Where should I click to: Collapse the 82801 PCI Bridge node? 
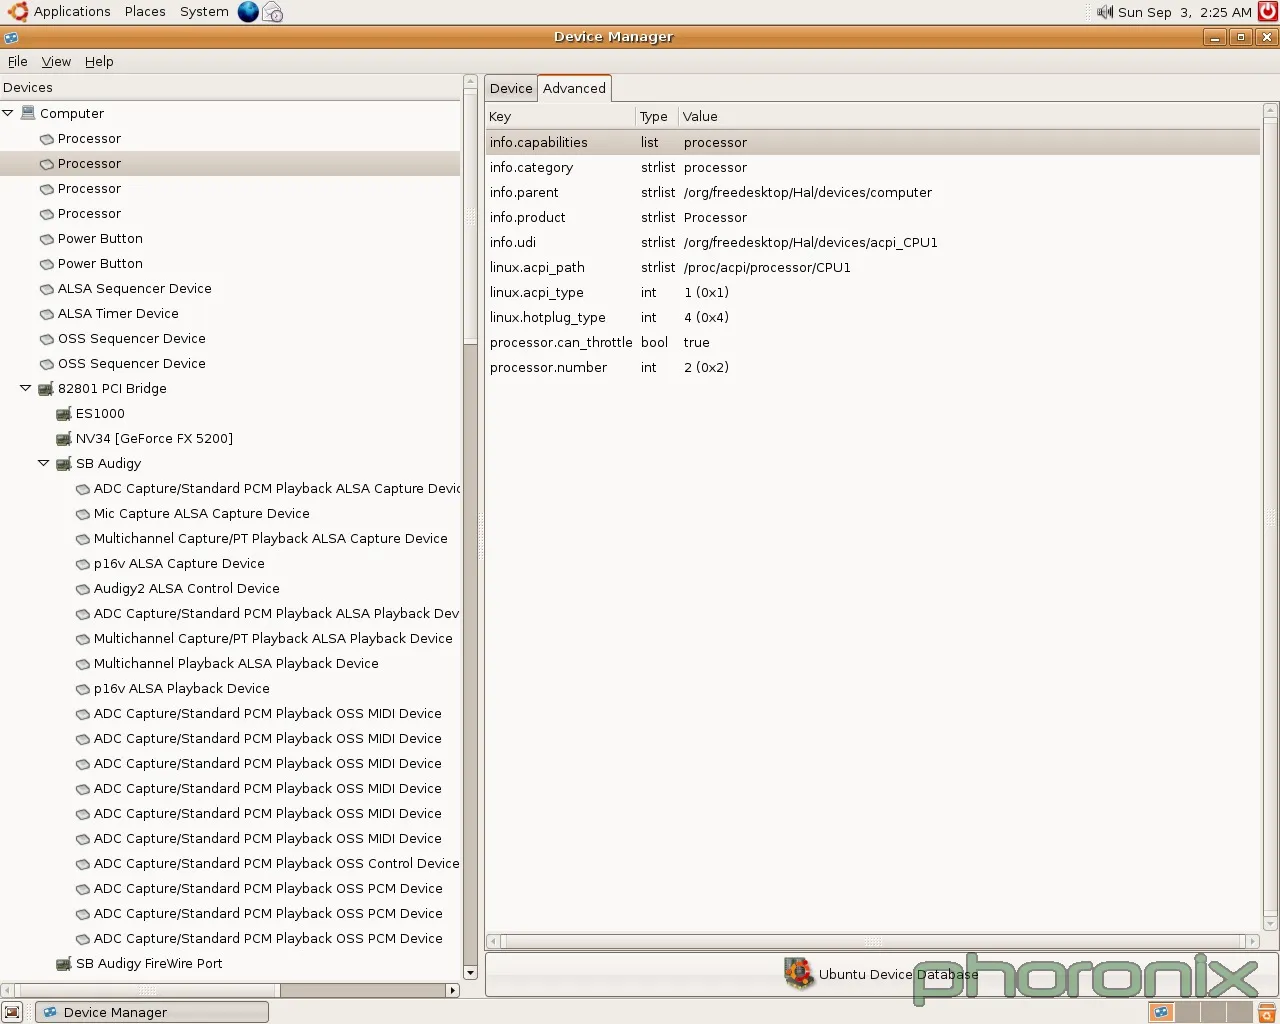[26, 388]
